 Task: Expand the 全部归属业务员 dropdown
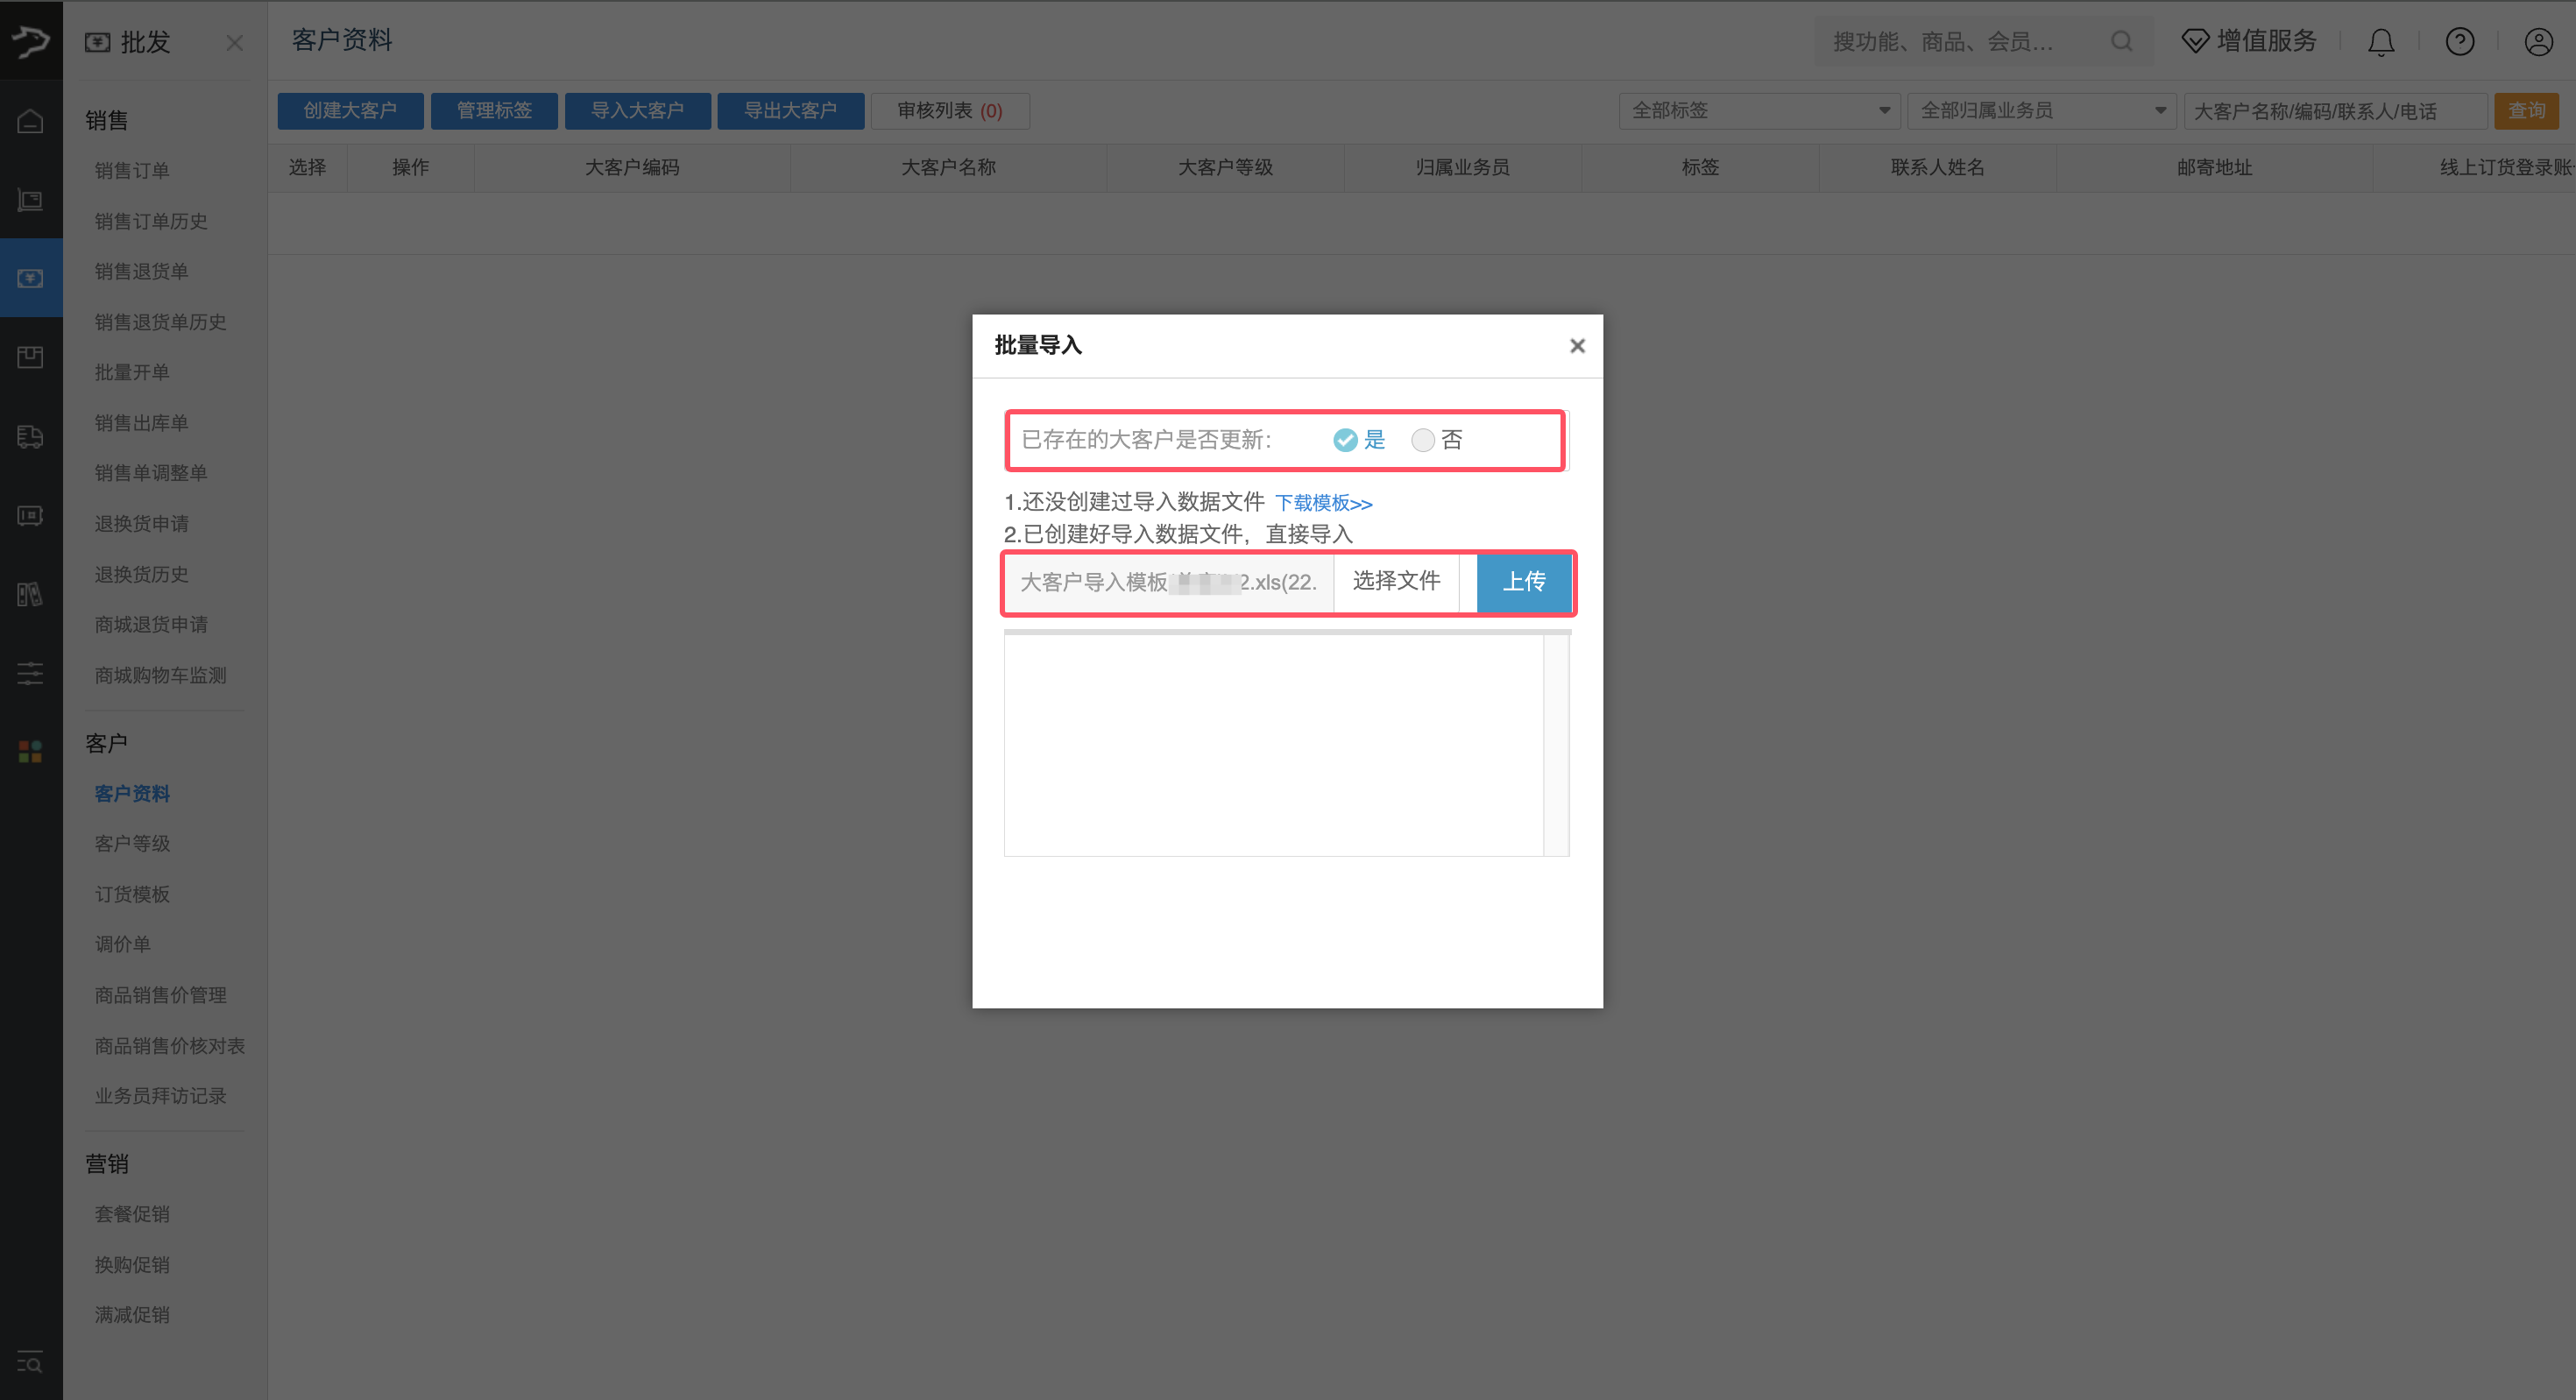(x=2041, y=111)
